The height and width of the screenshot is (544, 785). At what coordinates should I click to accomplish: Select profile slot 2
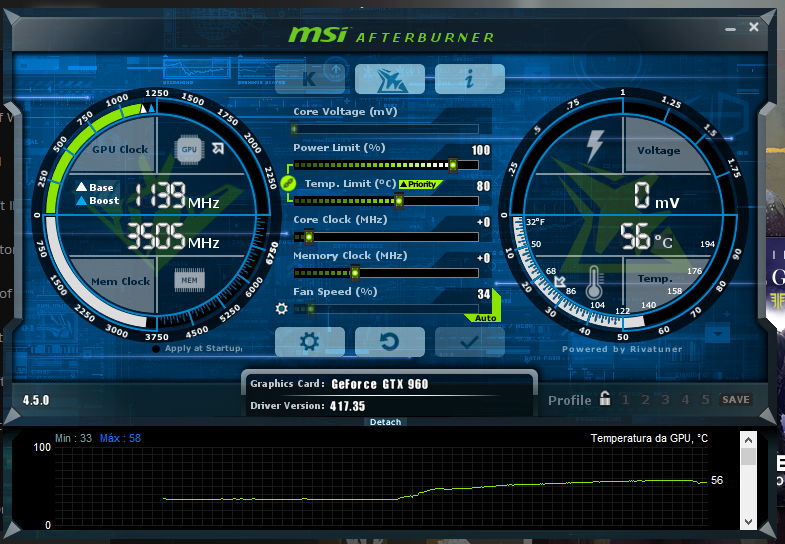click(645, 399)
